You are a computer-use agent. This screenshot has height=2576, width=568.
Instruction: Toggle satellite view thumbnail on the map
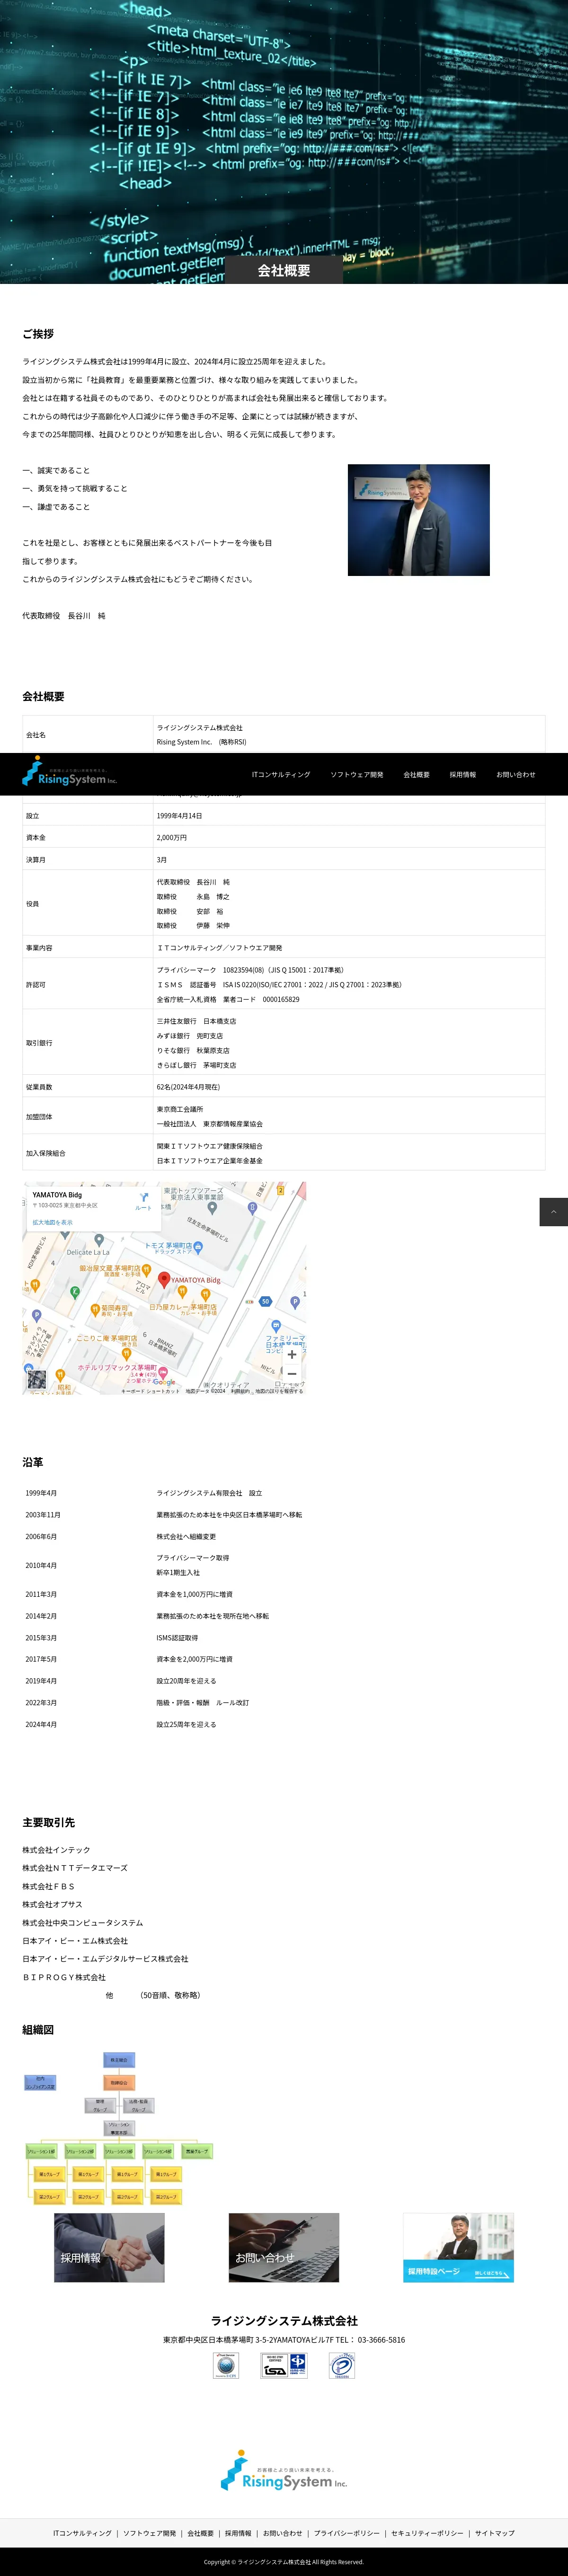(x=37, y=1379)
